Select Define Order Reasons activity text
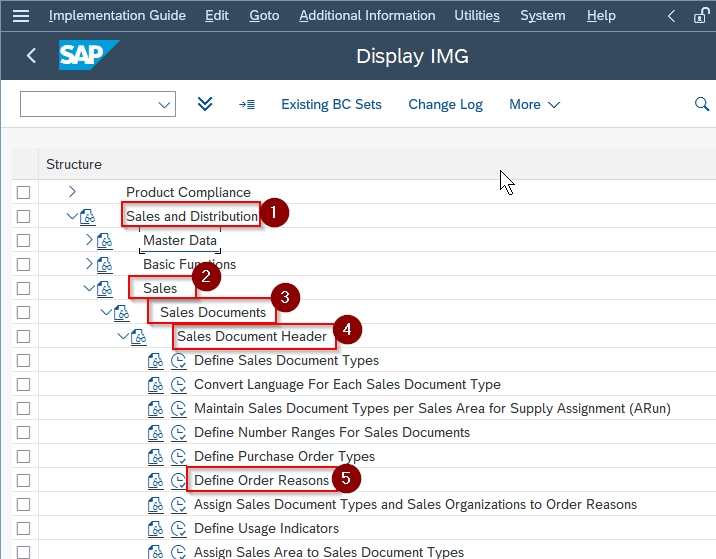Screen dimensions: 716x559 tap(262, 480)
